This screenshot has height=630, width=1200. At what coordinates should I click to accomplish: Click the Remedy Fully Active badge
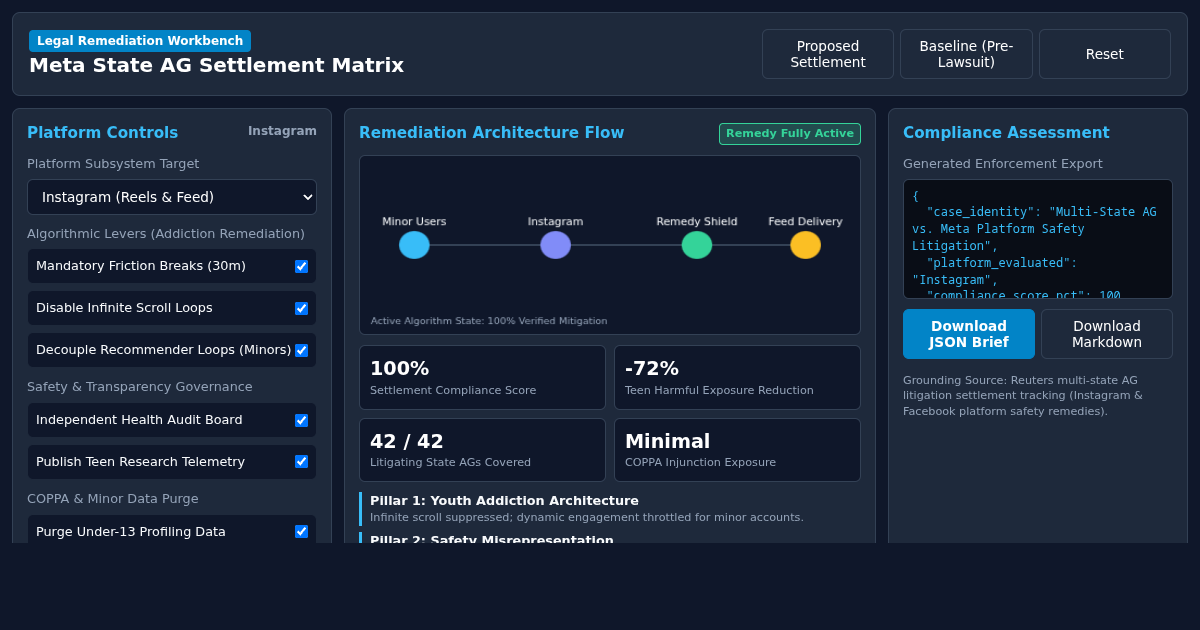click(790, 134)
